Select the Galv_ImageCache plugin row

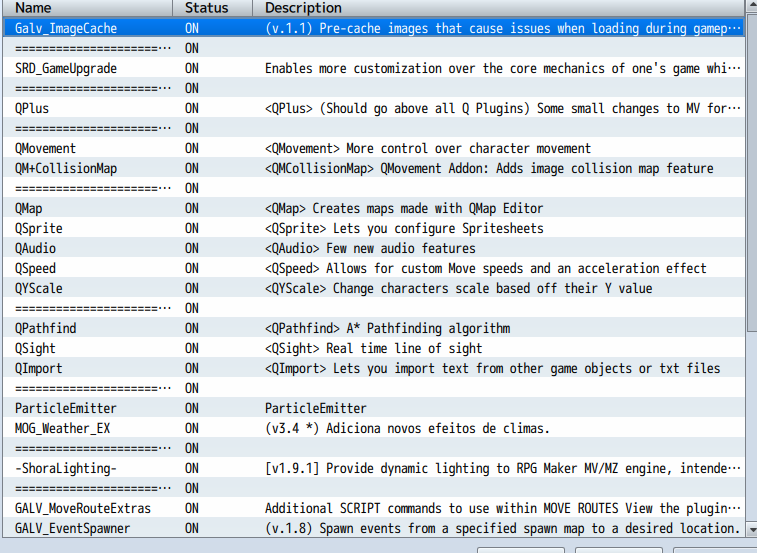coord(374,28)
